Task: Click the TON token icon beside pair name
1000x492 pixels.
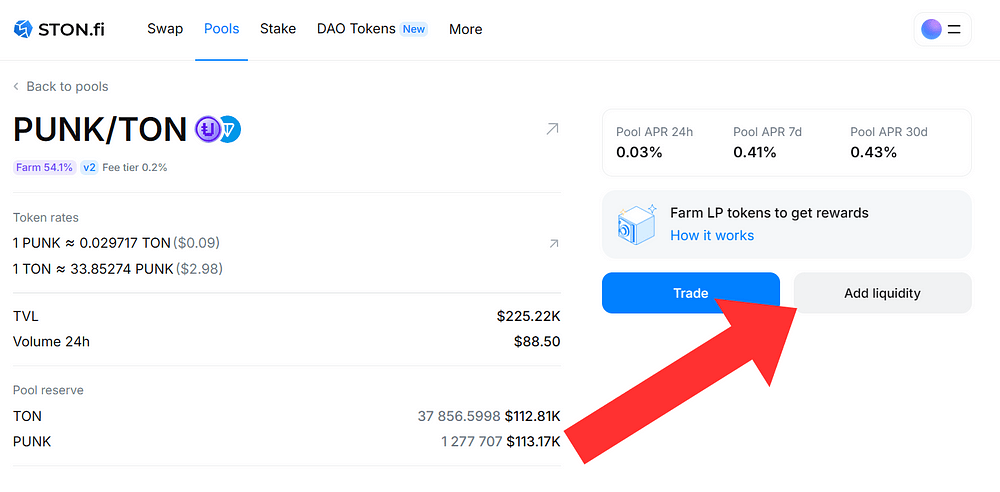Action: [x=231, y=129]
